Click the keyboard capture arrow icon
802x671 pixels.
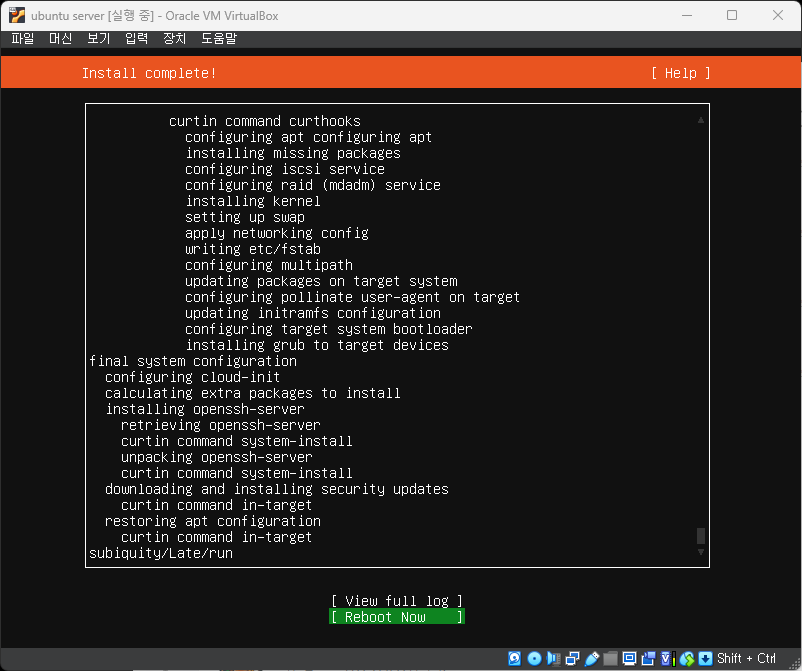tap(705, 658)
